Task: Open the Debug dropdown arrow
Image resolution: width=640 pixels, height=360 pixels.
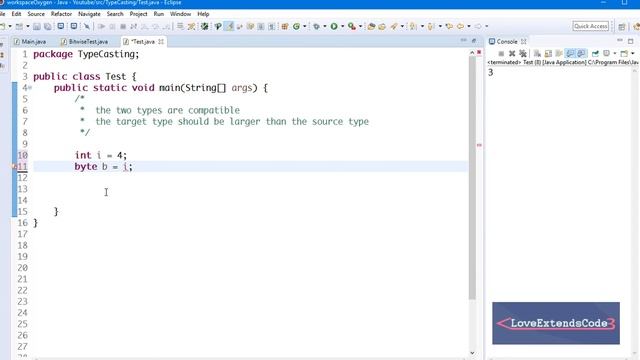Action: (x=325, y=27)
